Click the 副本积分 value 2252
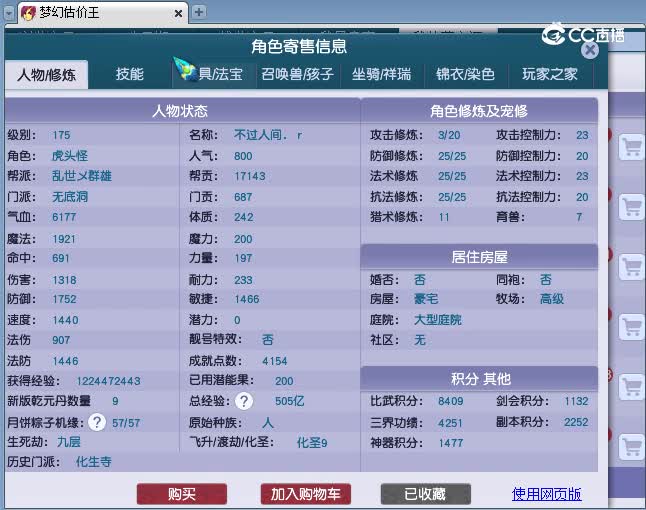646x510 pixels. (x=576, y=422)
